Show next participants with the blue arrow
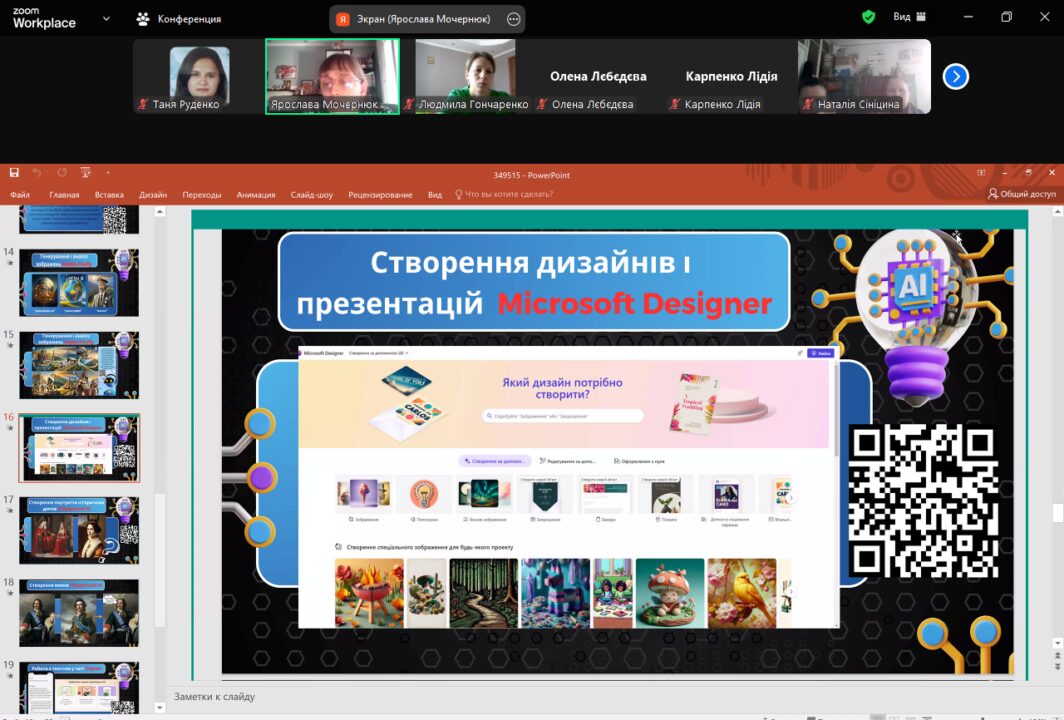This screenshot has height=720, width=1064. point(955,76)
